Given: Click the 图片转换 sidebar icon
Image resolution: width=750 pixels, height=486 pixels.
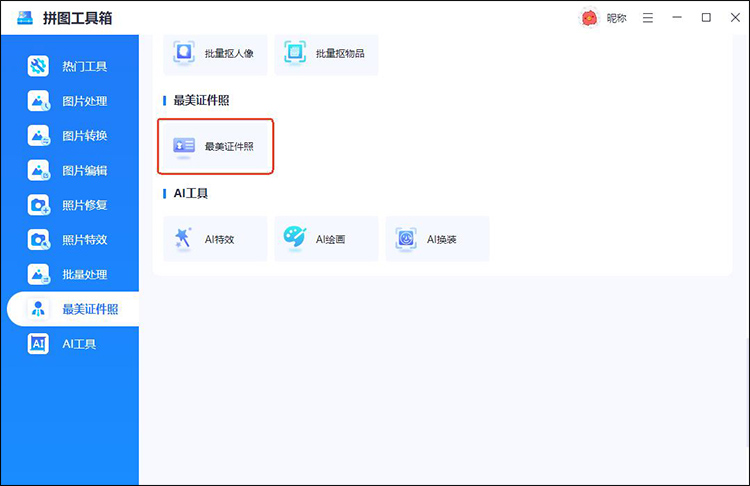Looking at the screenshot, I should pyautogui.click(x=38, y=135).
